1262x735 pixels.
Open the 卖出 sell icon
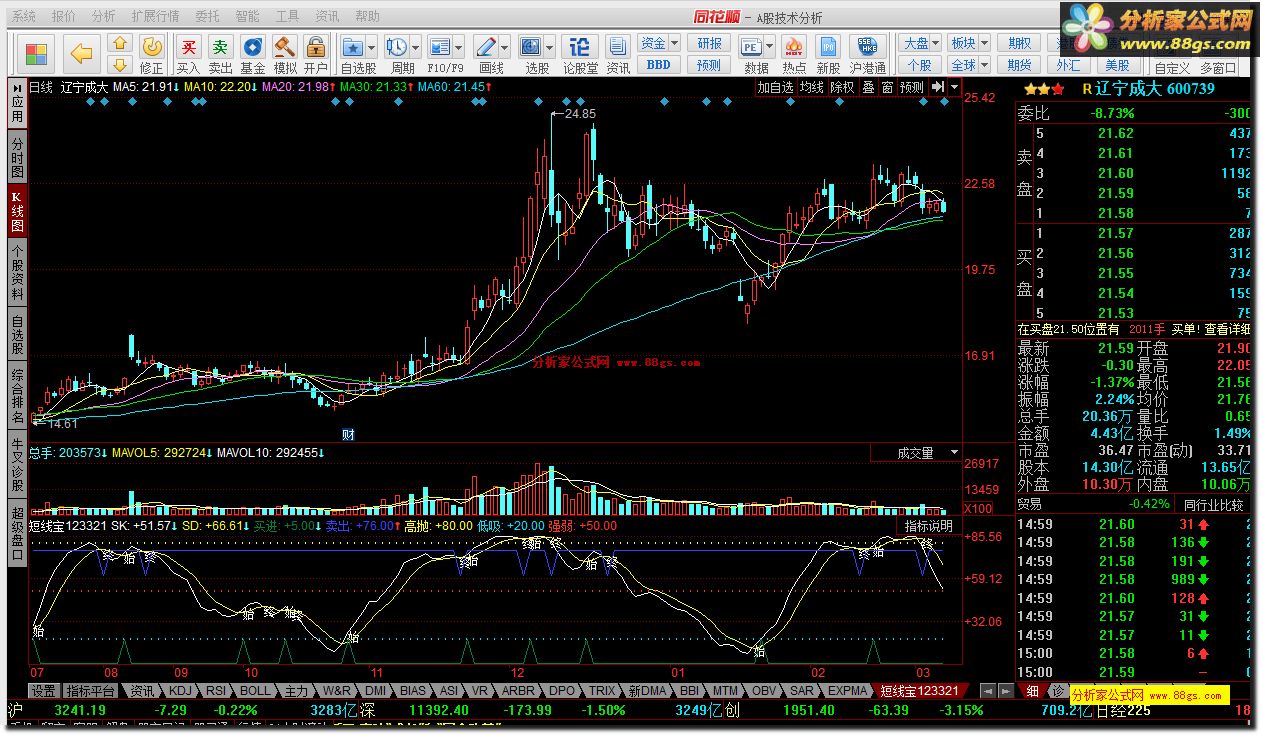coord(220,47)
